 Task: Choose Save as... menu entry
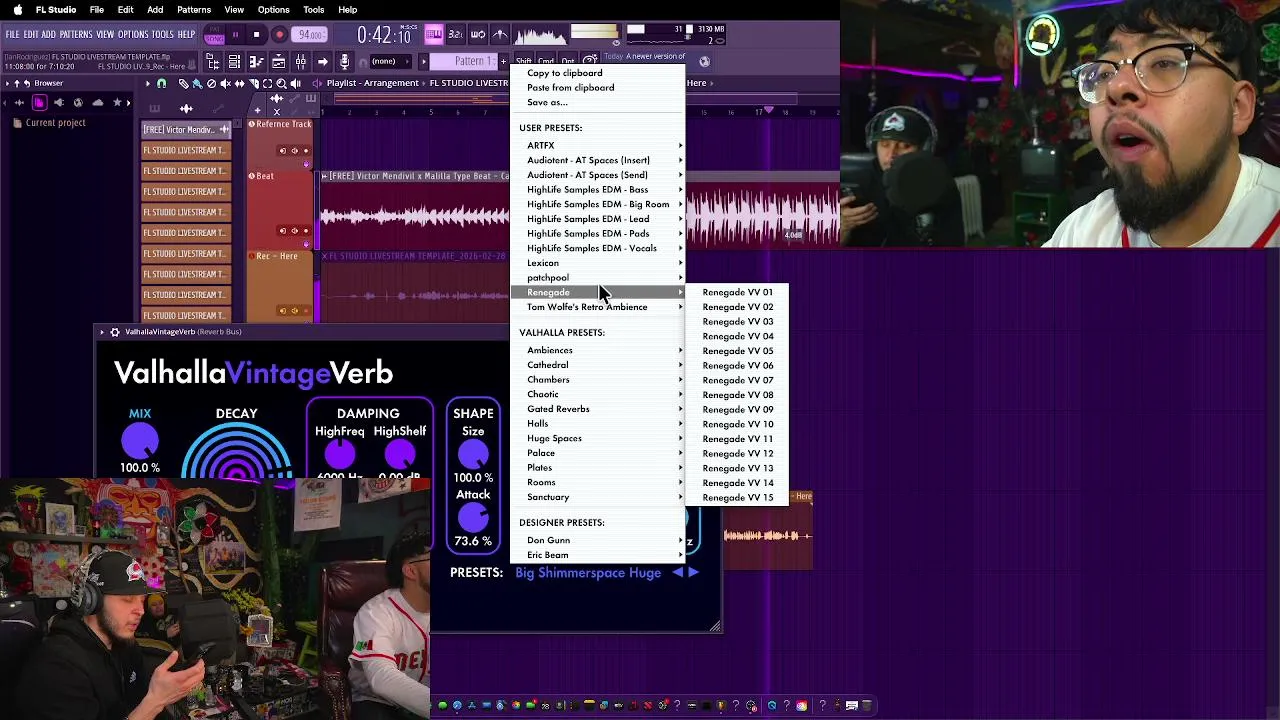(x=547, y=102)
